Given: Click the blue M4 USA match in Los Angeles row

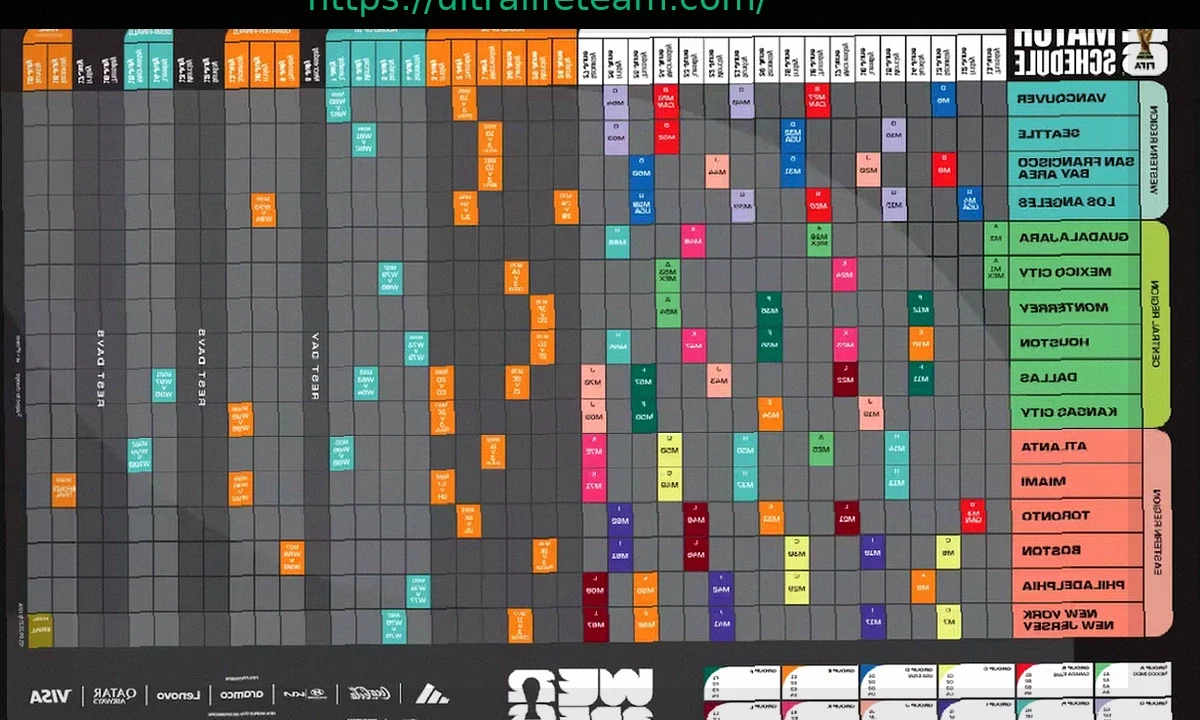Looking at the screenshot, I should (x=969, y=203).
